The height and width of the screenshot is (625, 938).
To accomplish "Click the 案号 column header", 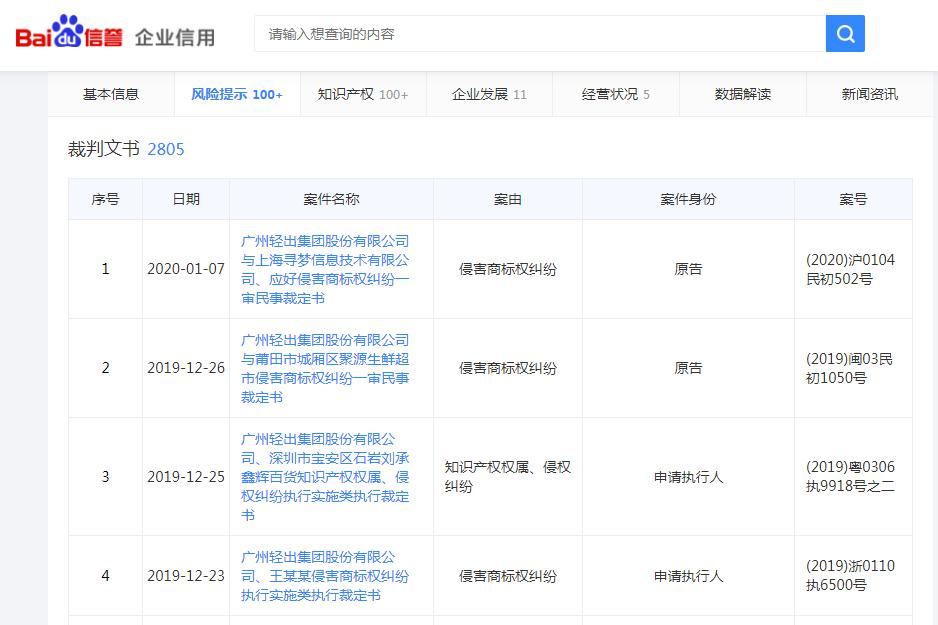I will pos(853,198).
